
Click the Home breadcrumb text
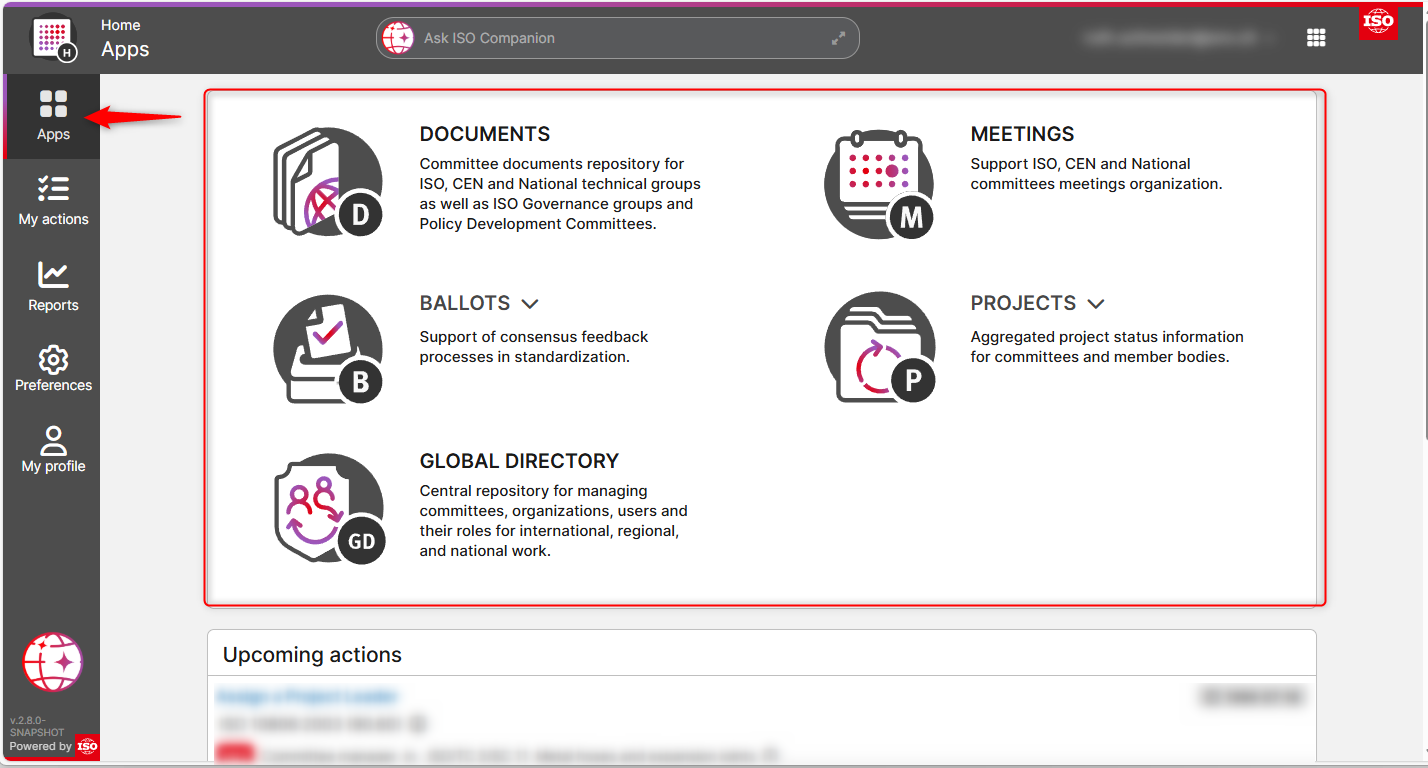(x=121, y=25)
